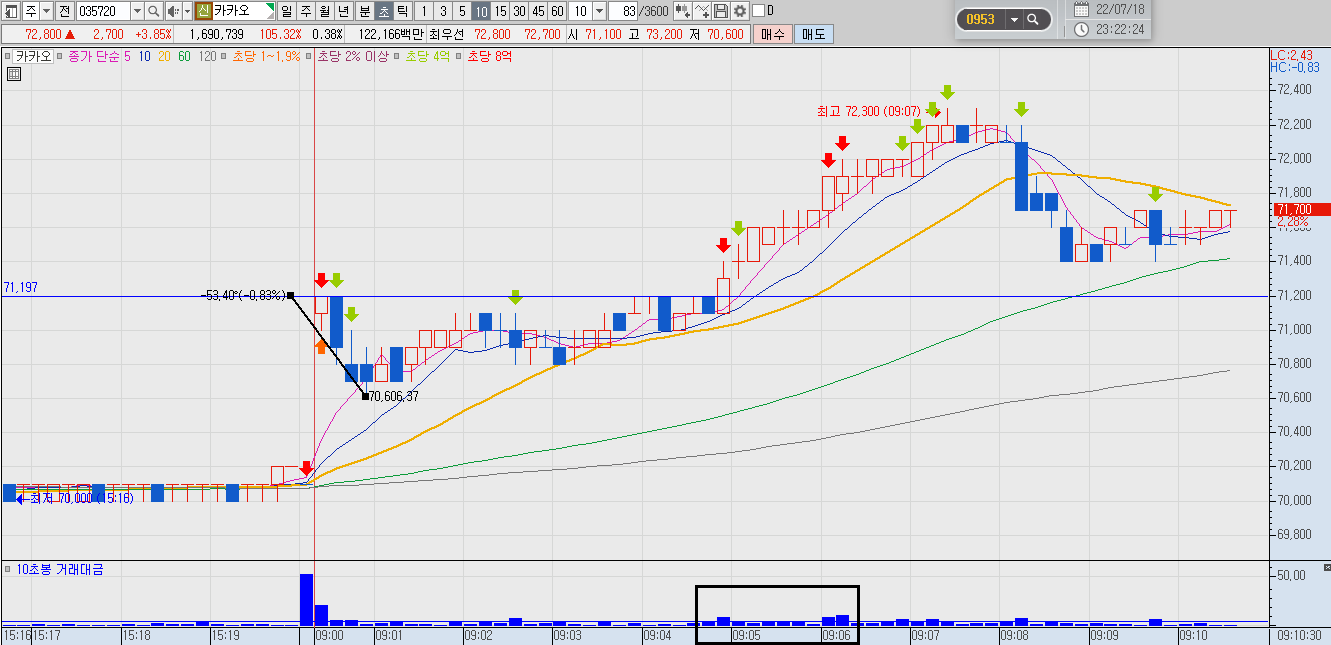This screenshot has height=645, width=1331.
Task: Select the 월 monthly period tab
Action: (x=324, y=11)
